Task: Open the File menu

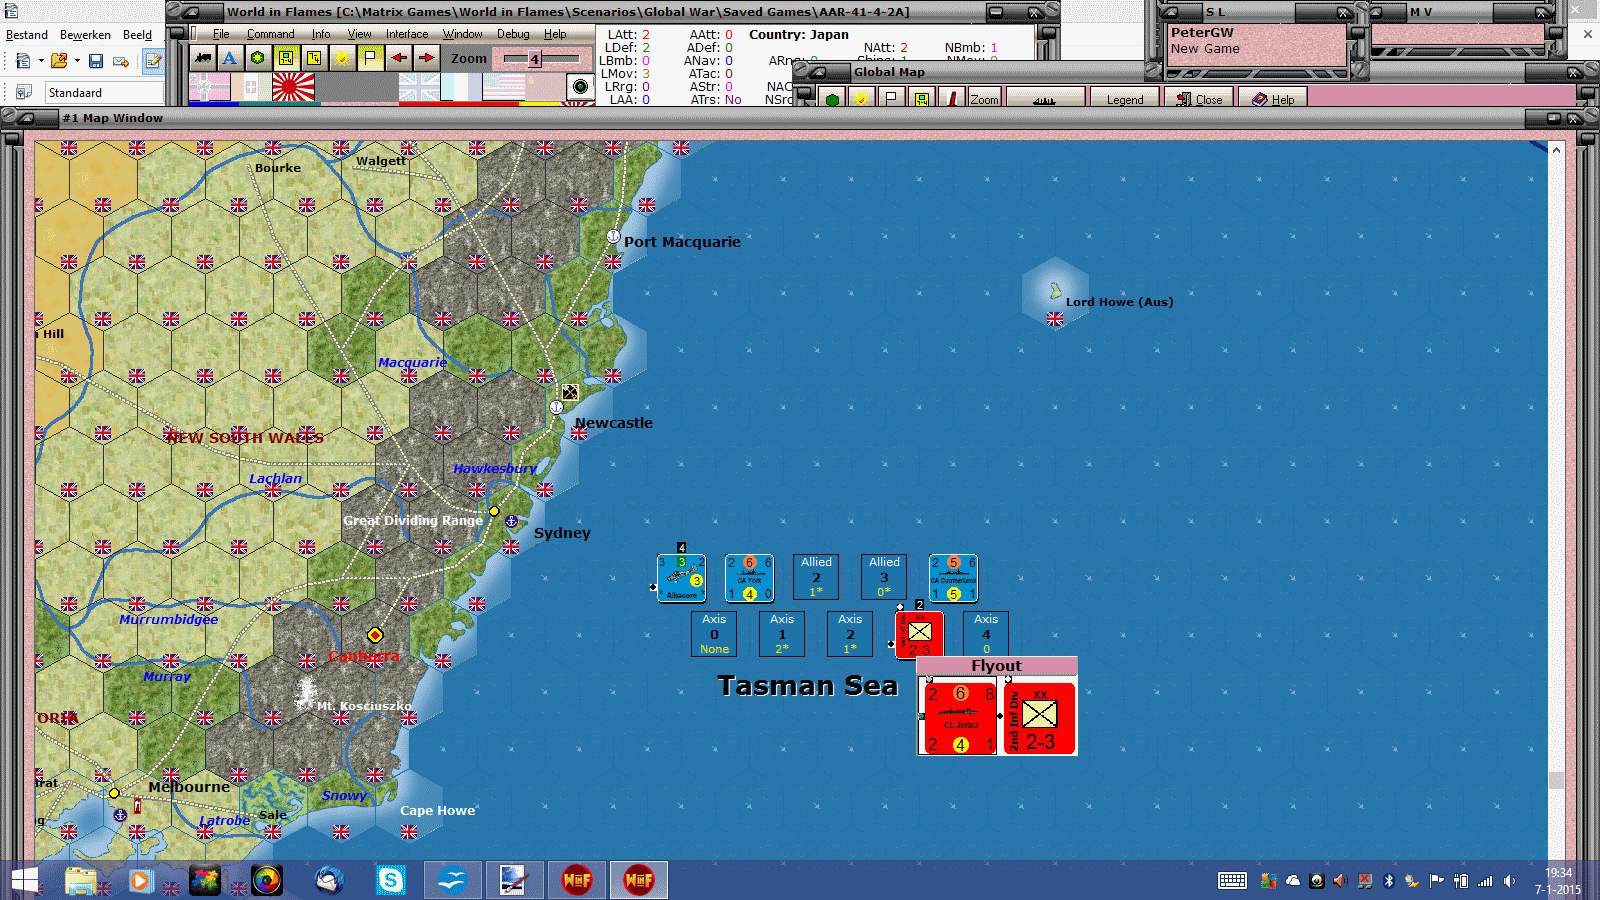Action: [x=221, y=34]
